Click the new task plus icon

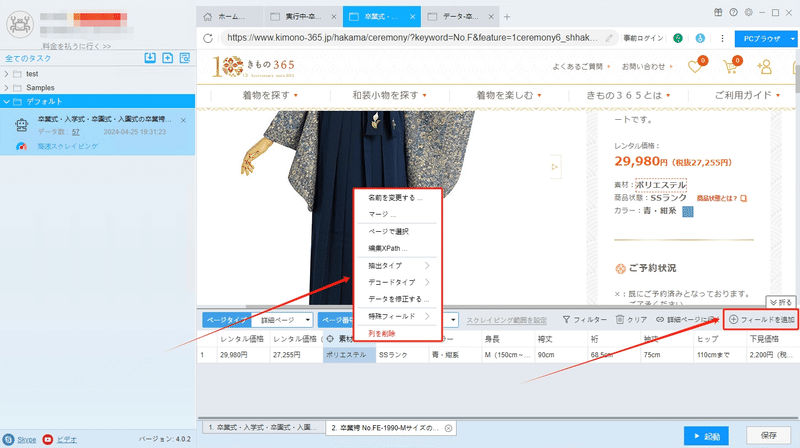[167, 58]
